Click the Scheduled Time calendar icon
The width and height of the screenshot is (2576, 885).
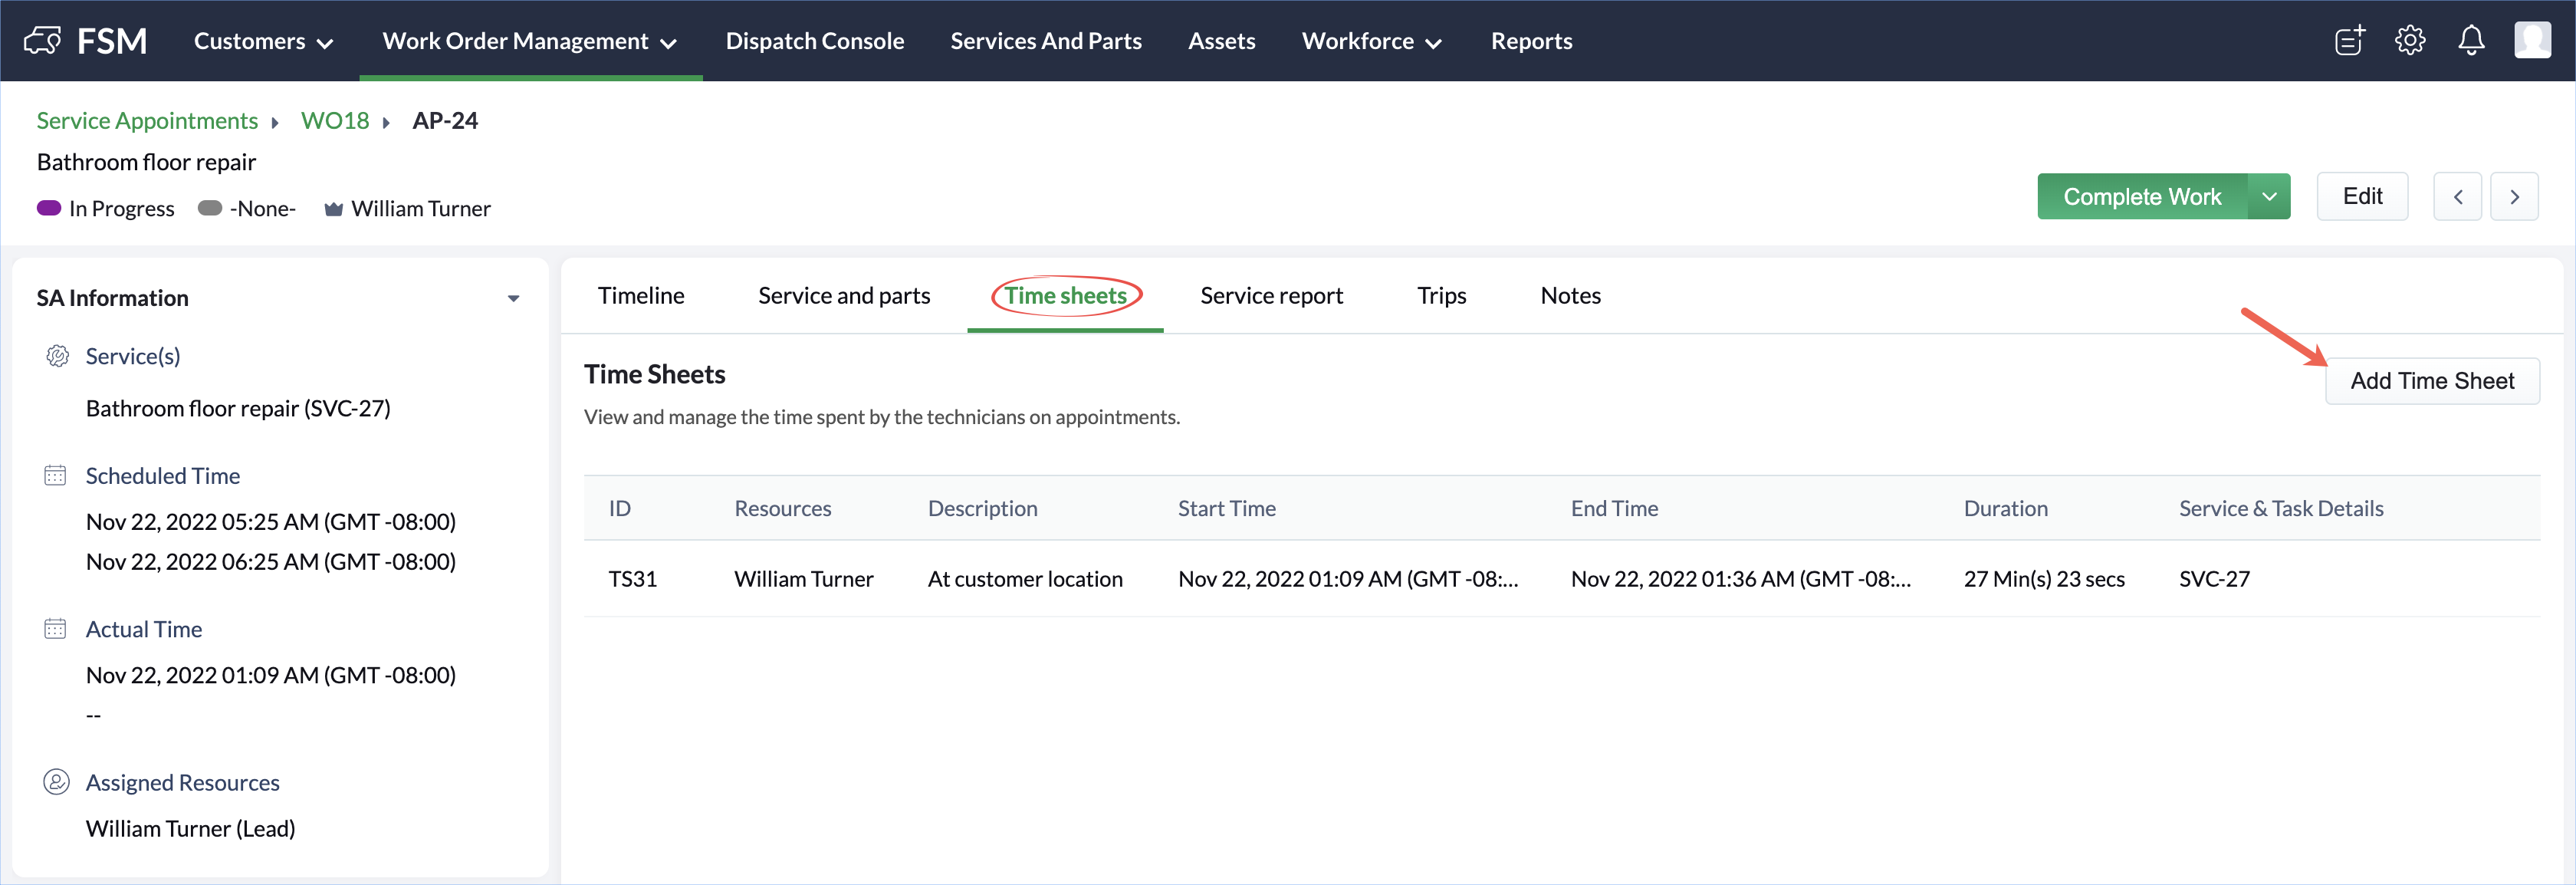point(55,475)
